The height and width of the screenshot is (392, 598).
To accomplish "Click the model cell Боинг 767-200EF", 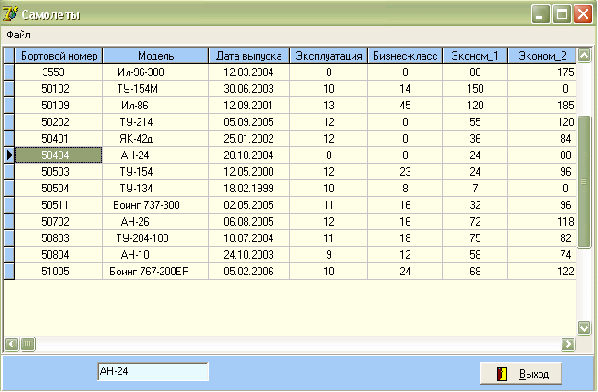I will click(x=156, y=272).
